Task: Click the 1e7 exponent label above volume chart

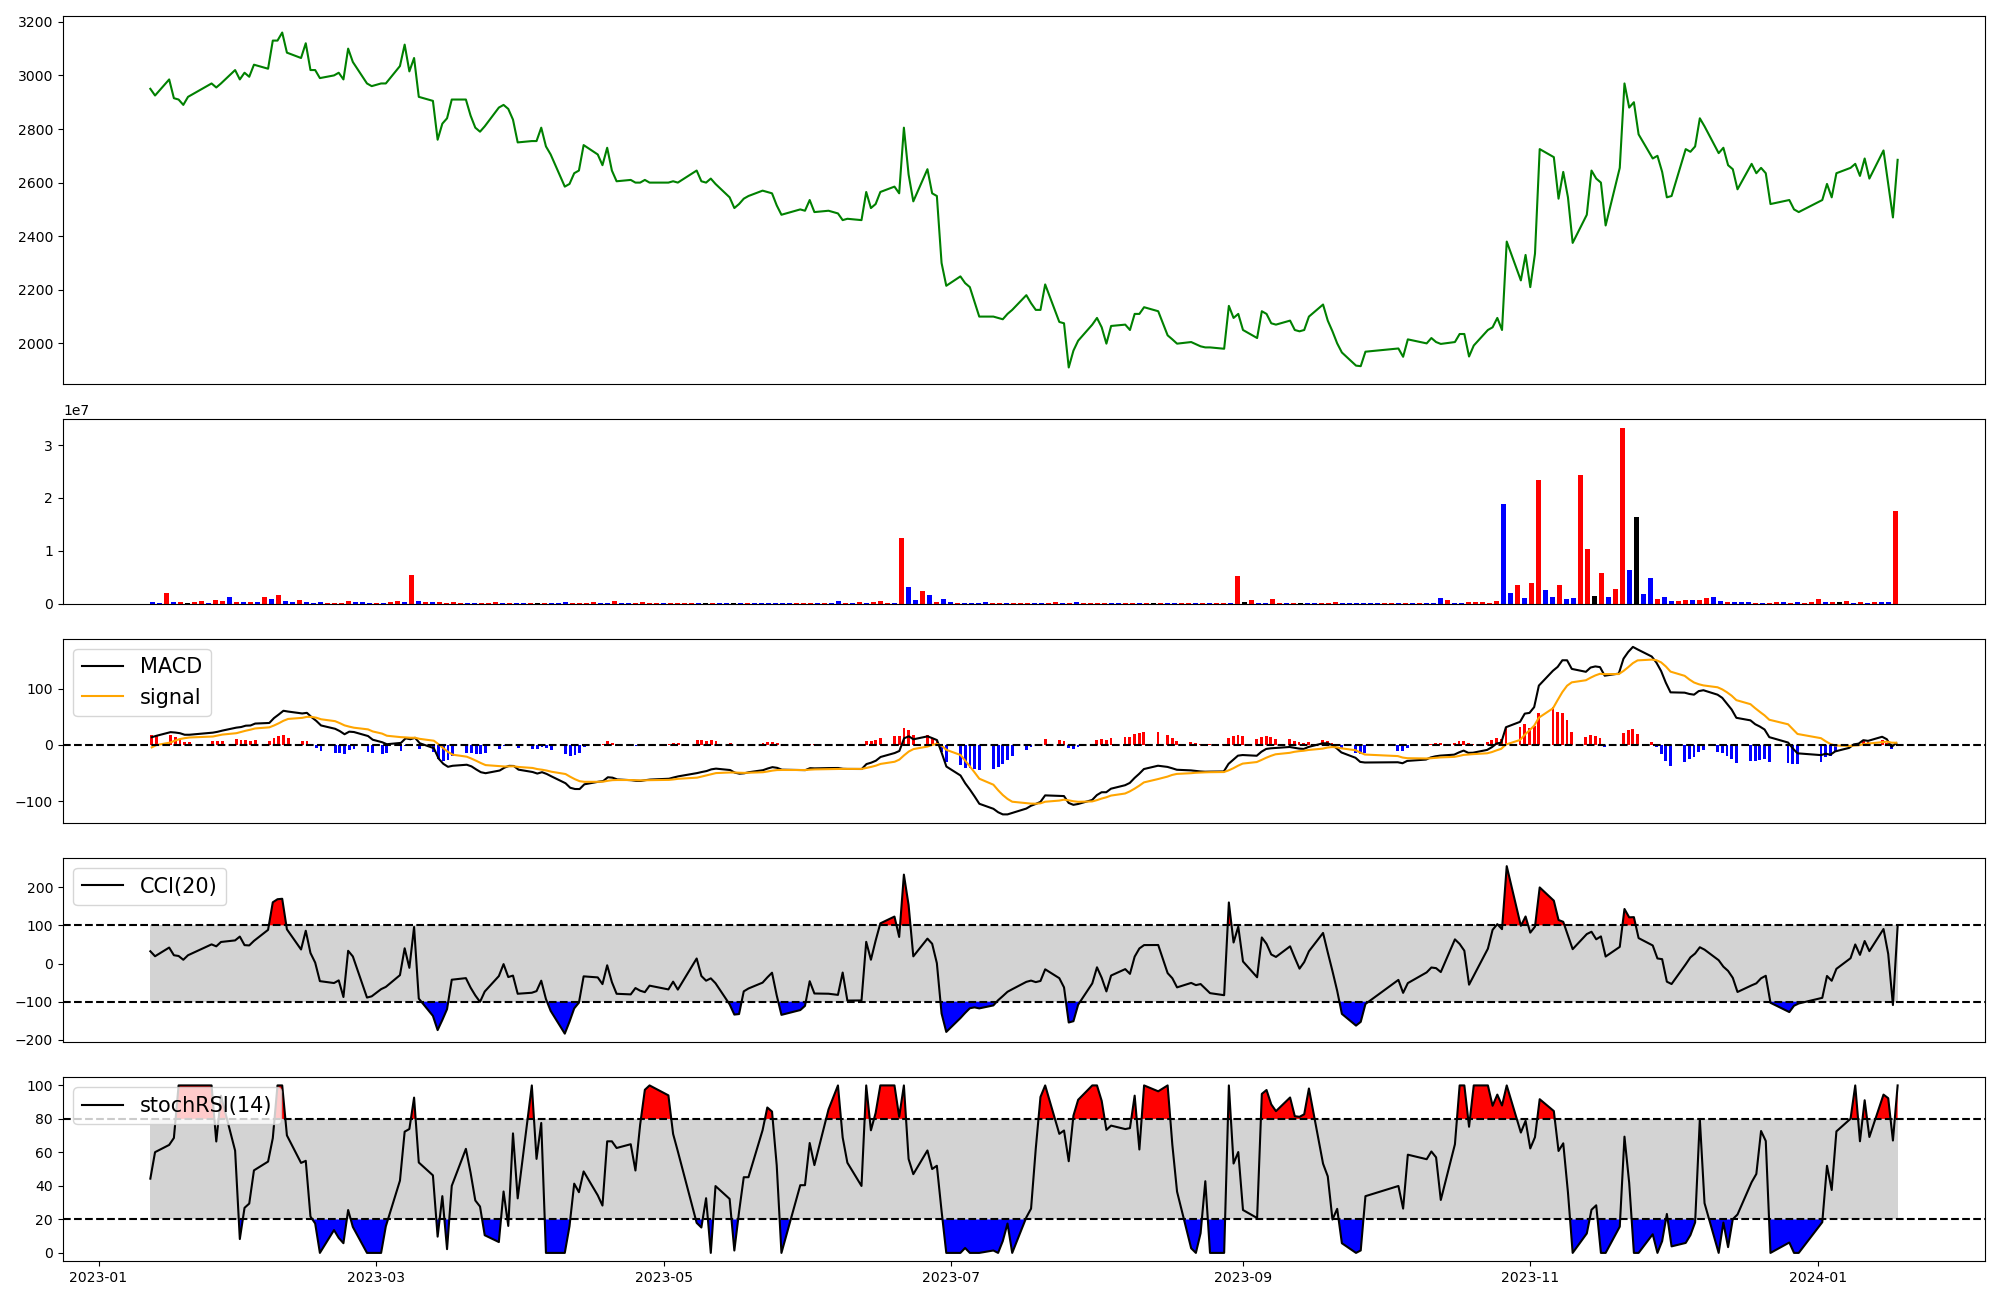Action: click(x=77, y=411)
